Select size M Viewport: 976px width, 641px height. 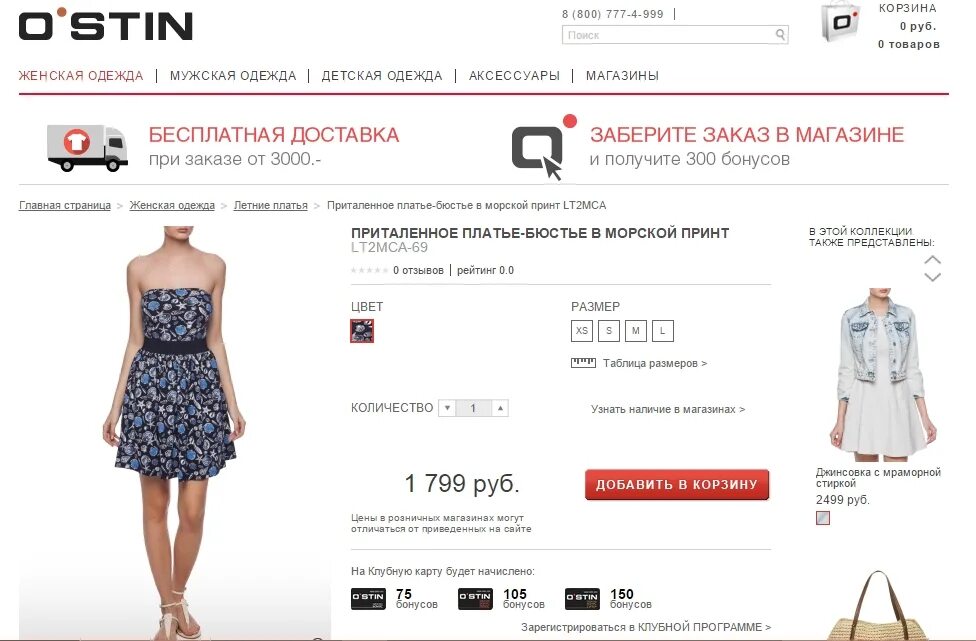tap(636, 331)
